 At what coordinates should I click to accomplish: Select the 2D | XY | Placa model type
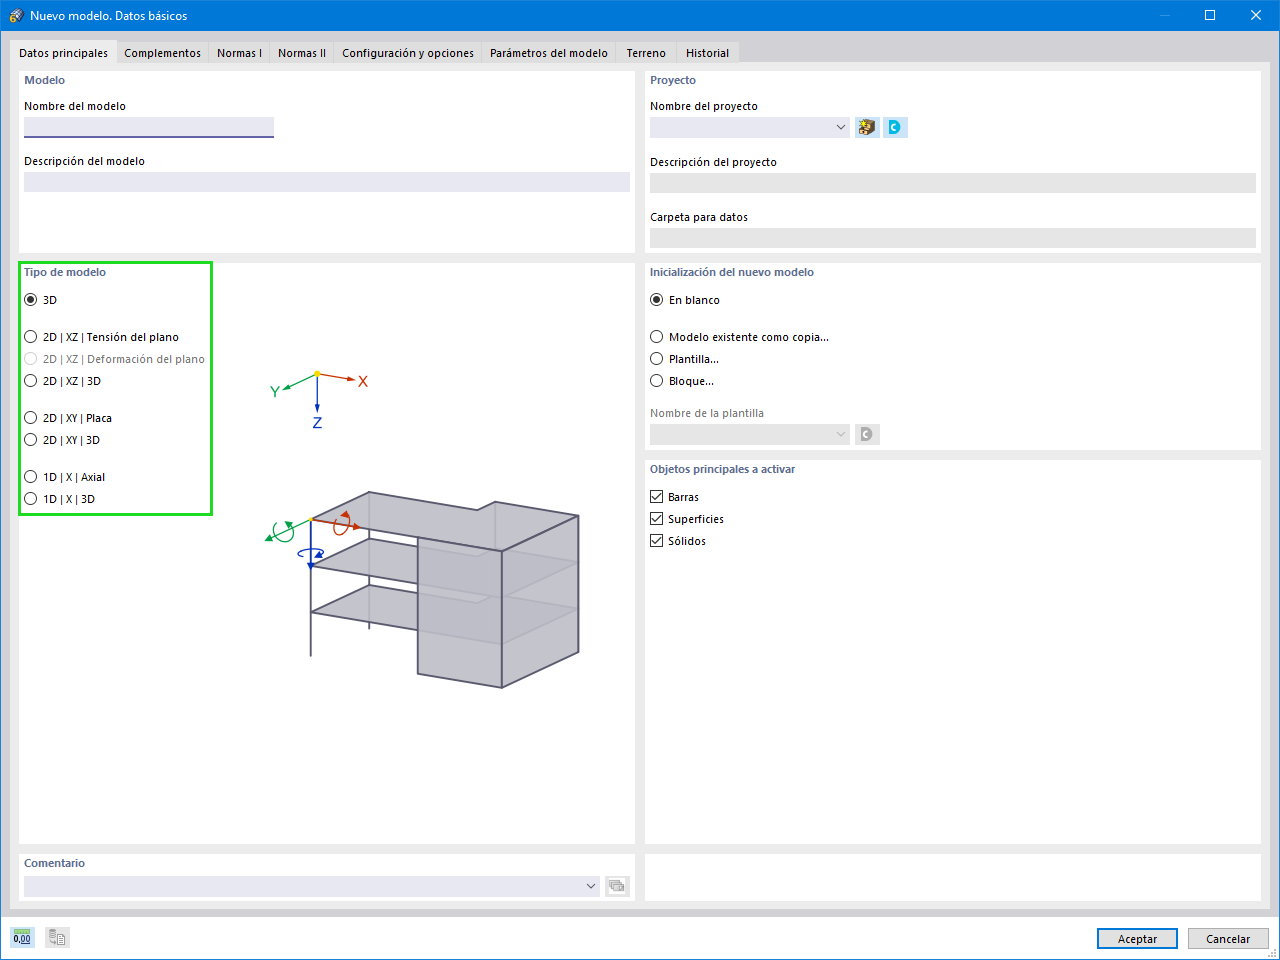[x=30, y=418]
